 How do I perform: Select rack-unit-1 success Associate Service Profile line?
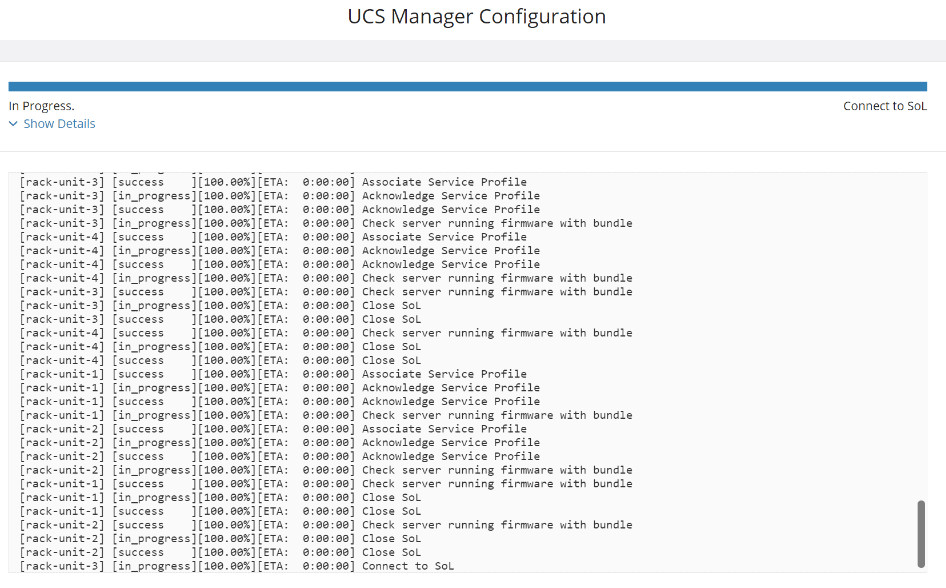[x=273, y=375]
